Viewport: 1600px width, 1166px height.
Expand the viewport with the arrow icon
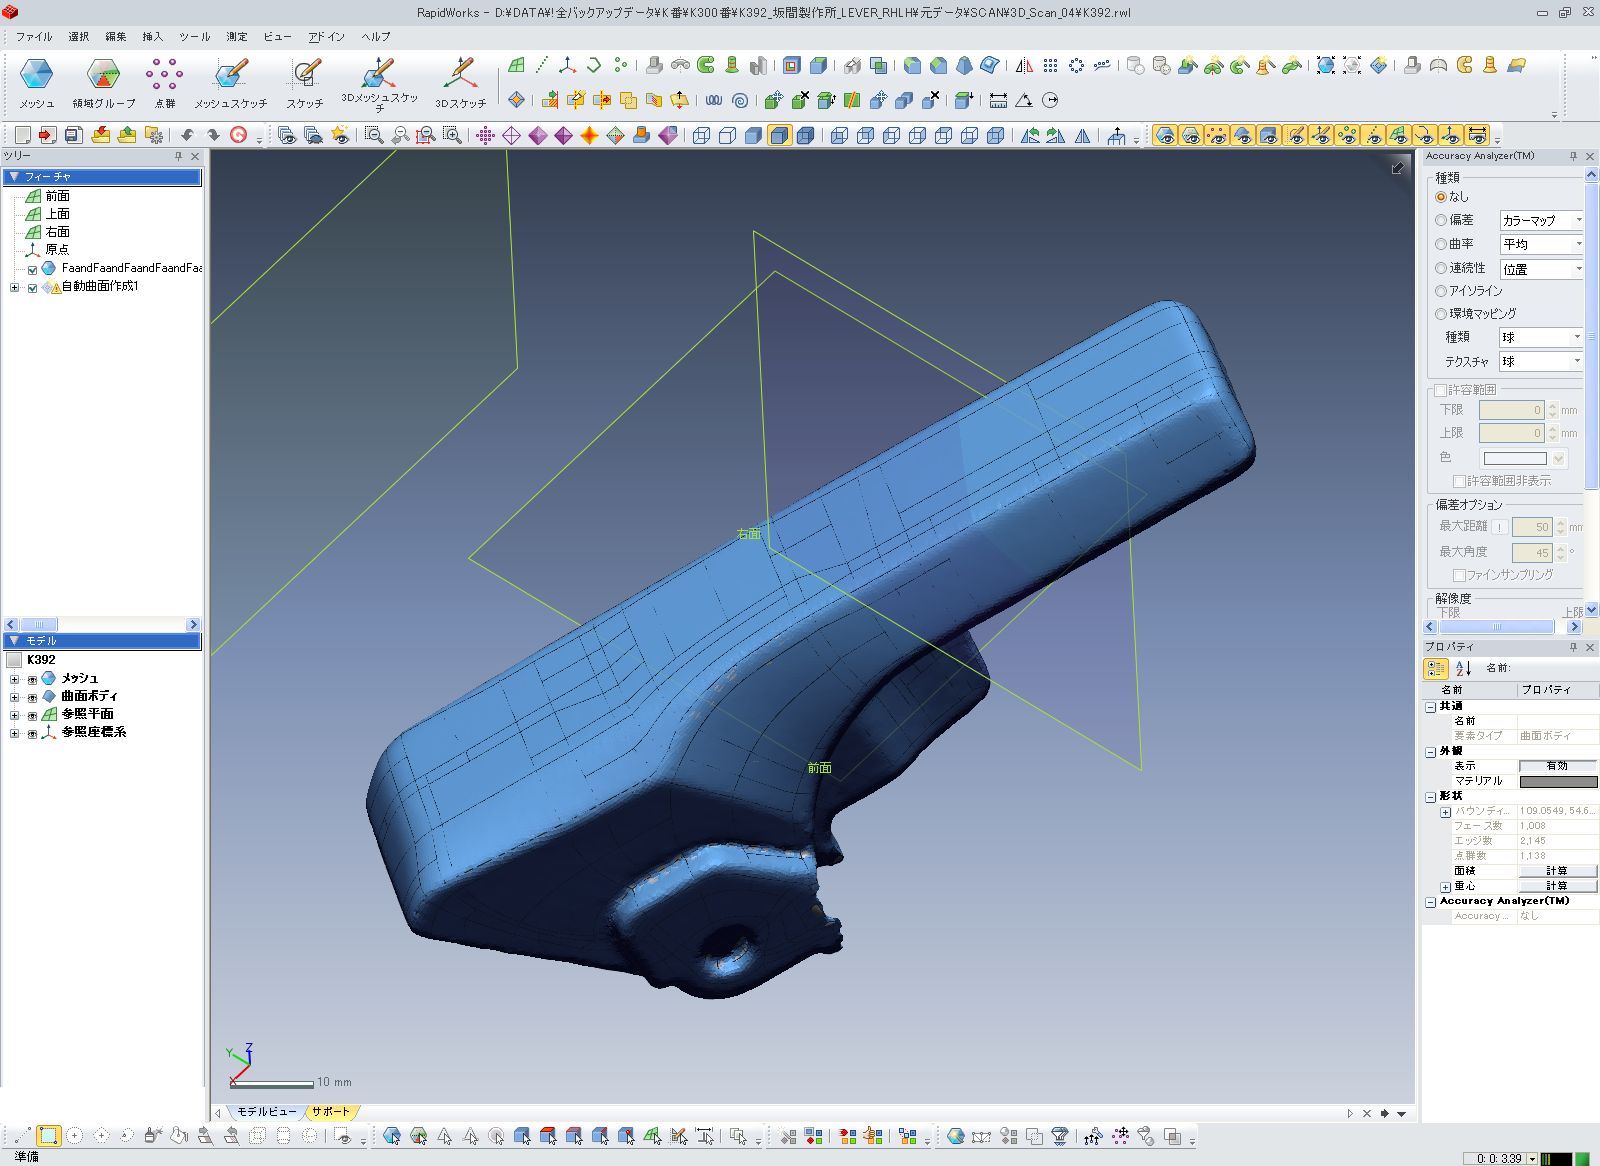coord(1397,168)
